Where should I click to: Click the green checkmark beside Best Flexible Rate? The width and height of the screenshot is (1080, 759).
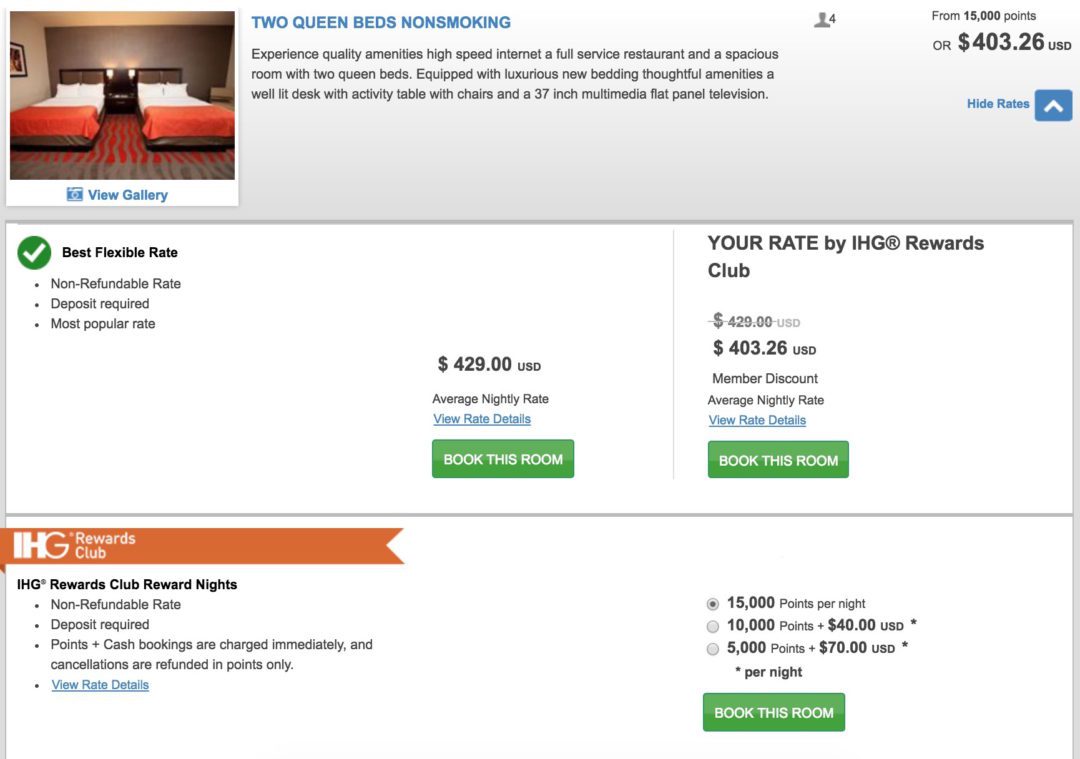point(34,253)
